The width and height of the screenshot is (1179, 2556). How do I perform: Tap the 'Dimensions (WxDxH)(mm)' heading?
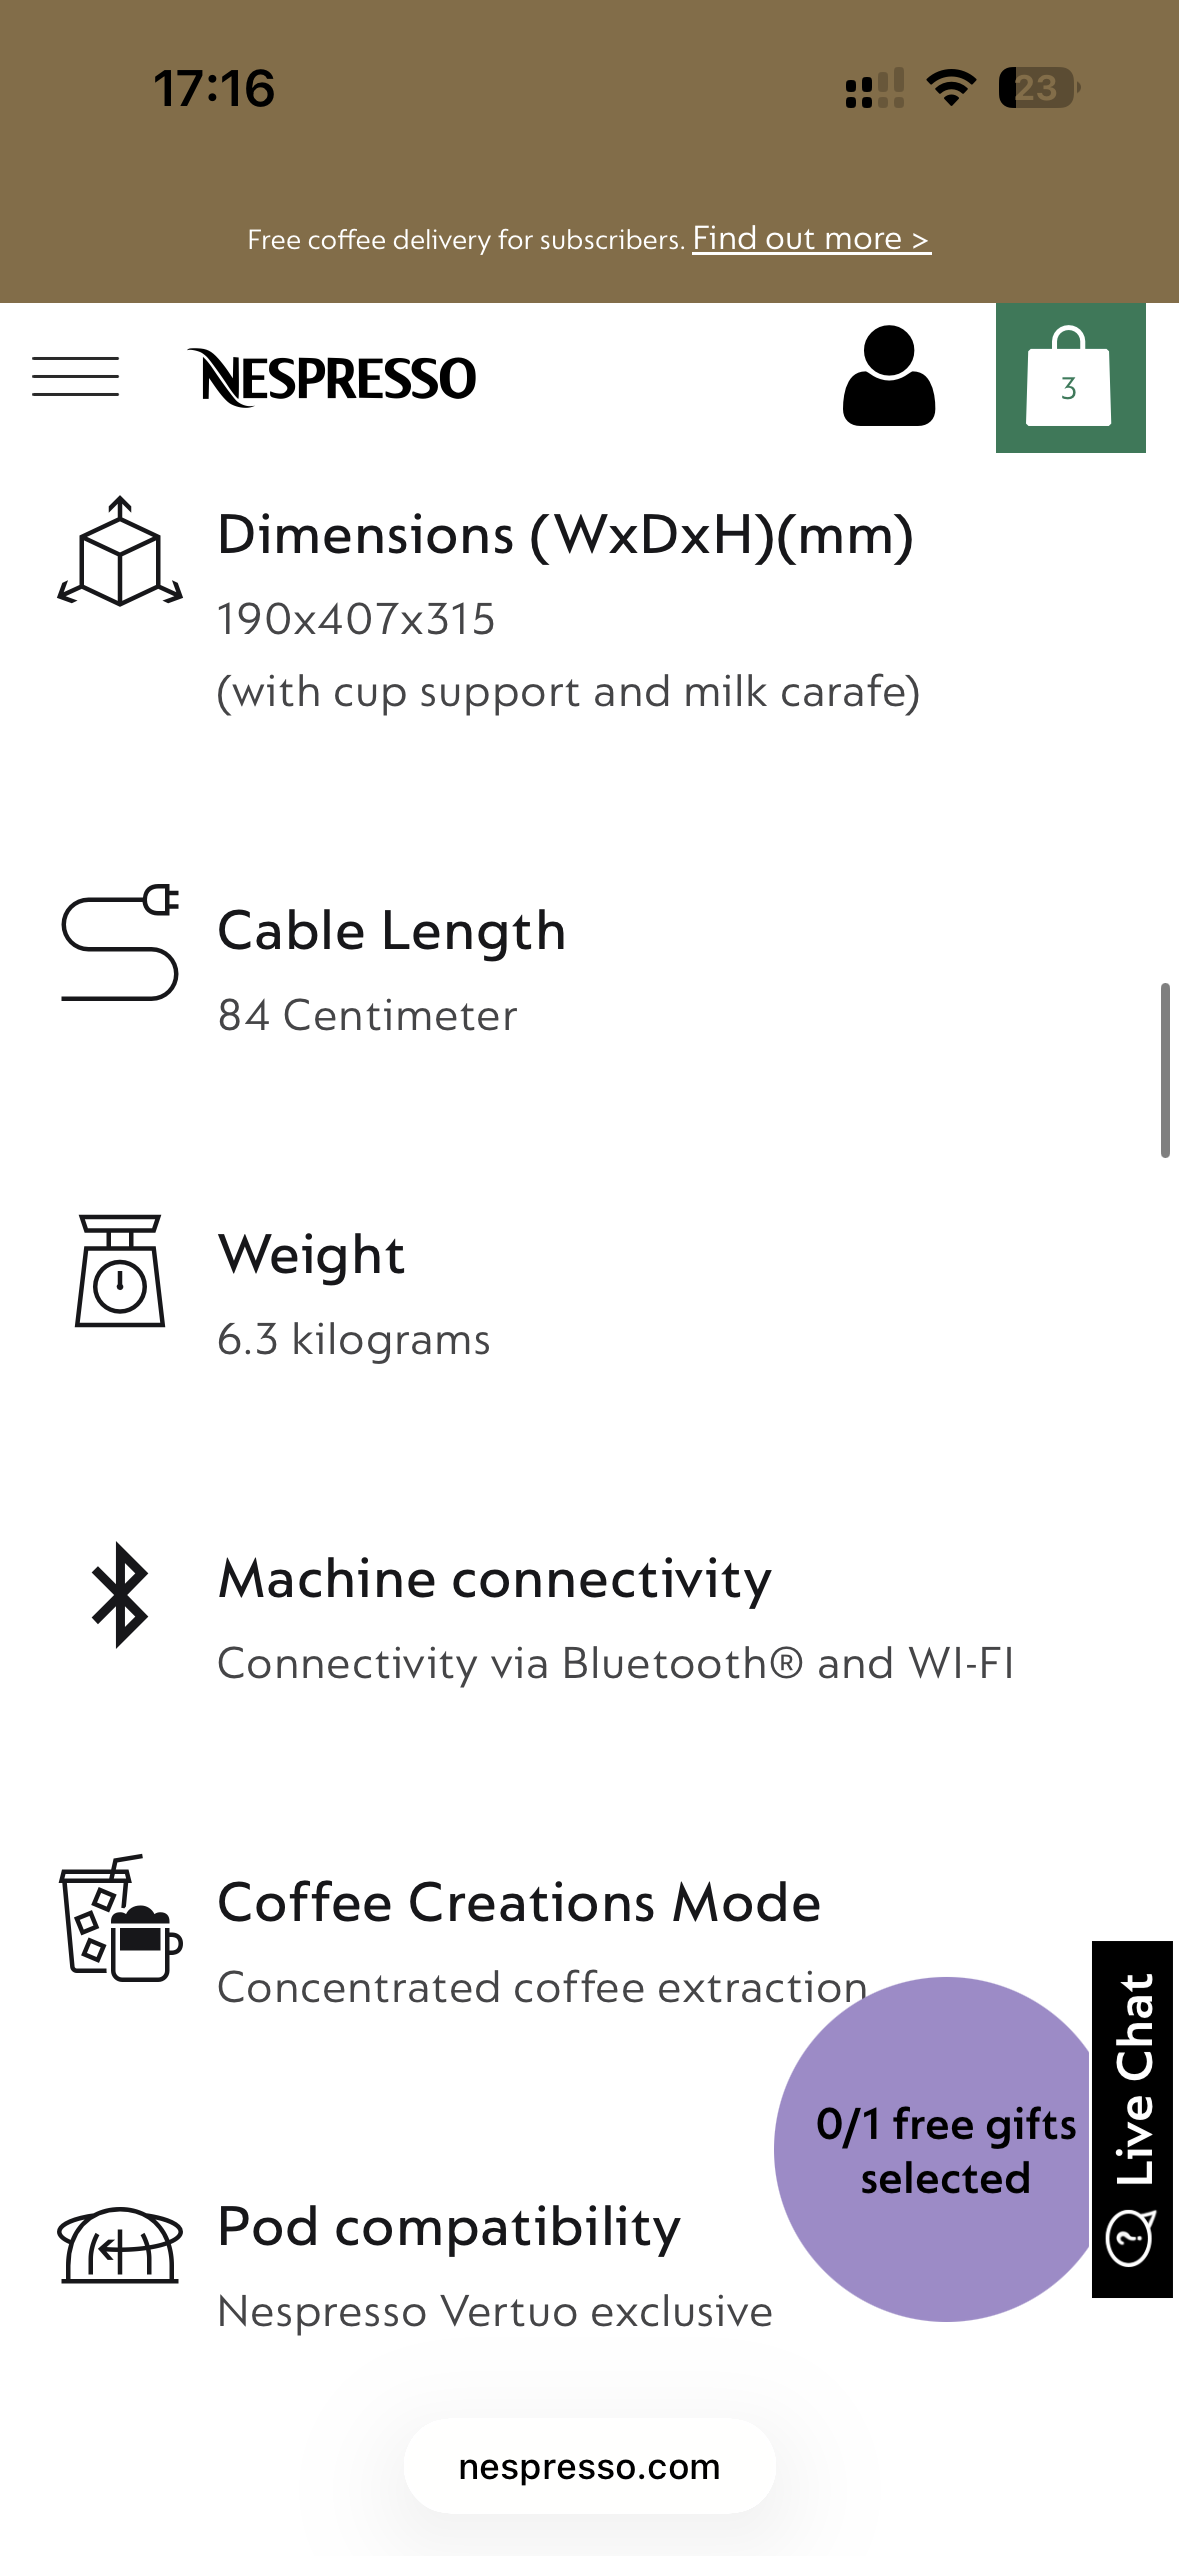[565, 535]
